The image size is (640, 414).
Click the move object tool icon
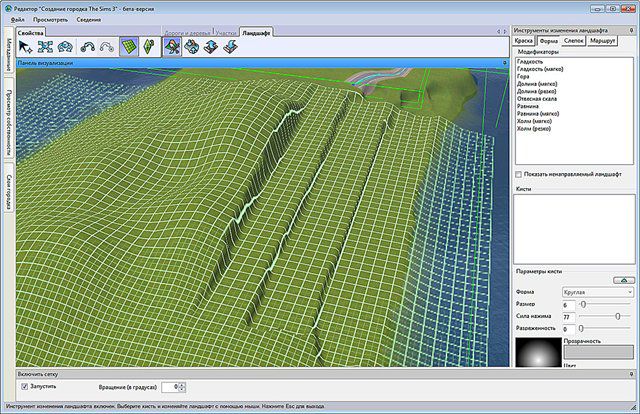coord(44,46)
